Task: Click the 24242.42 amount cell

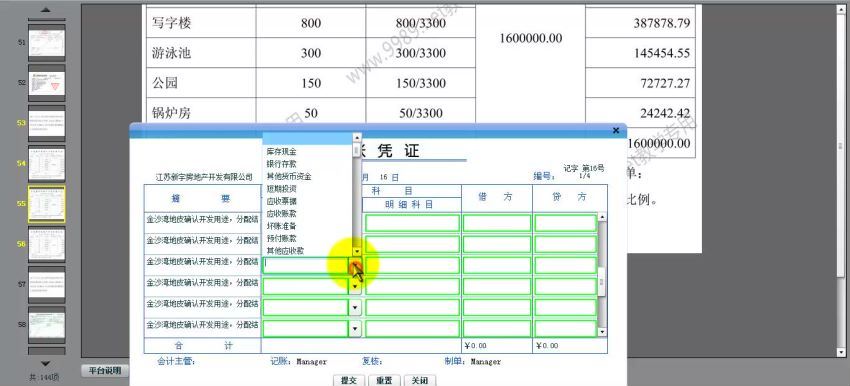Action: 640,113
